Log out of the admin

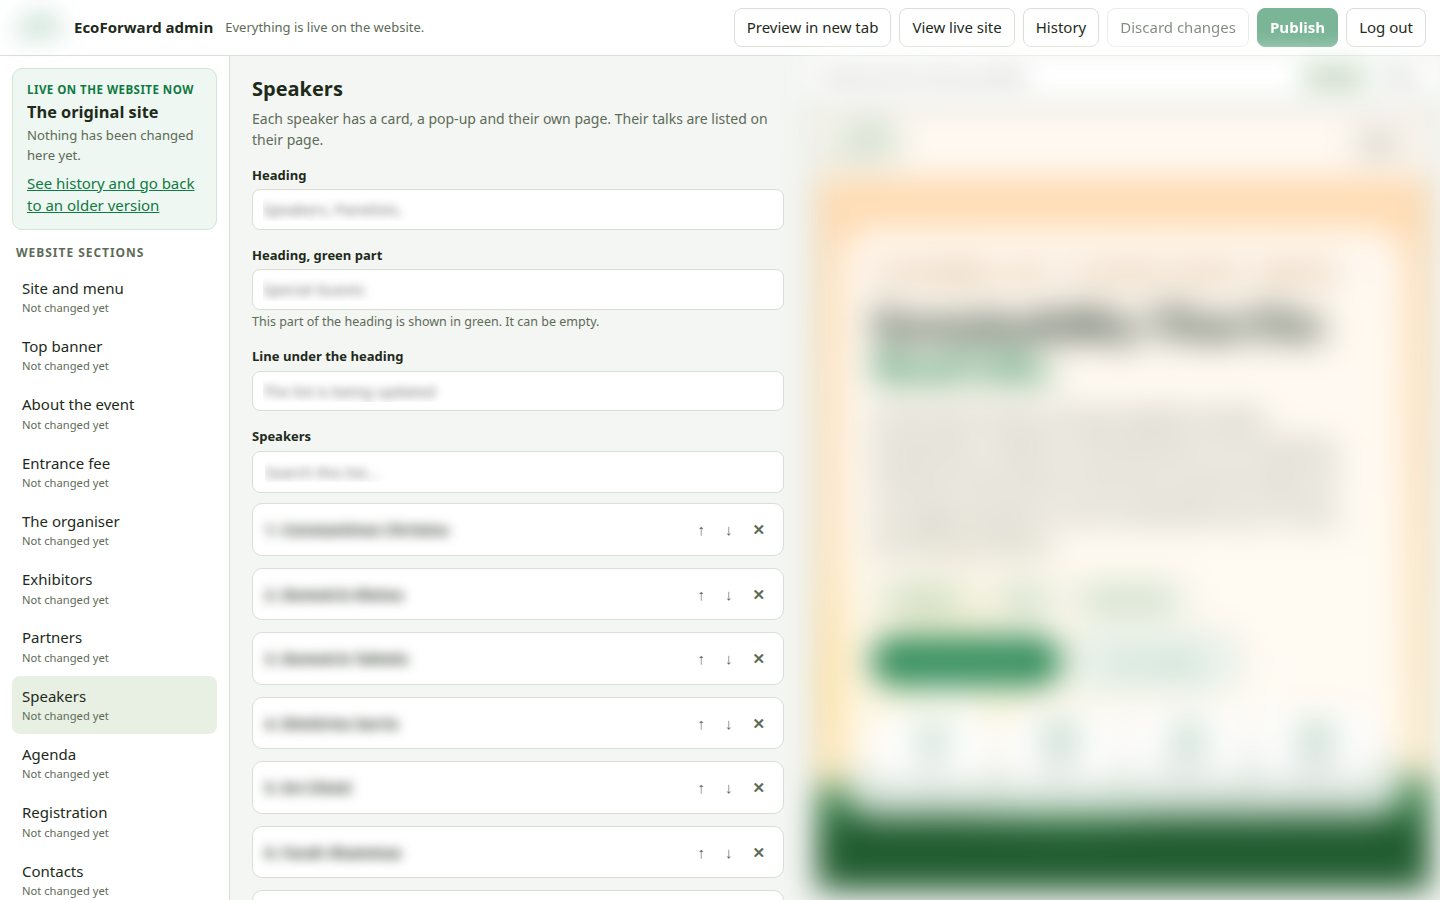tap(1386, 28)
